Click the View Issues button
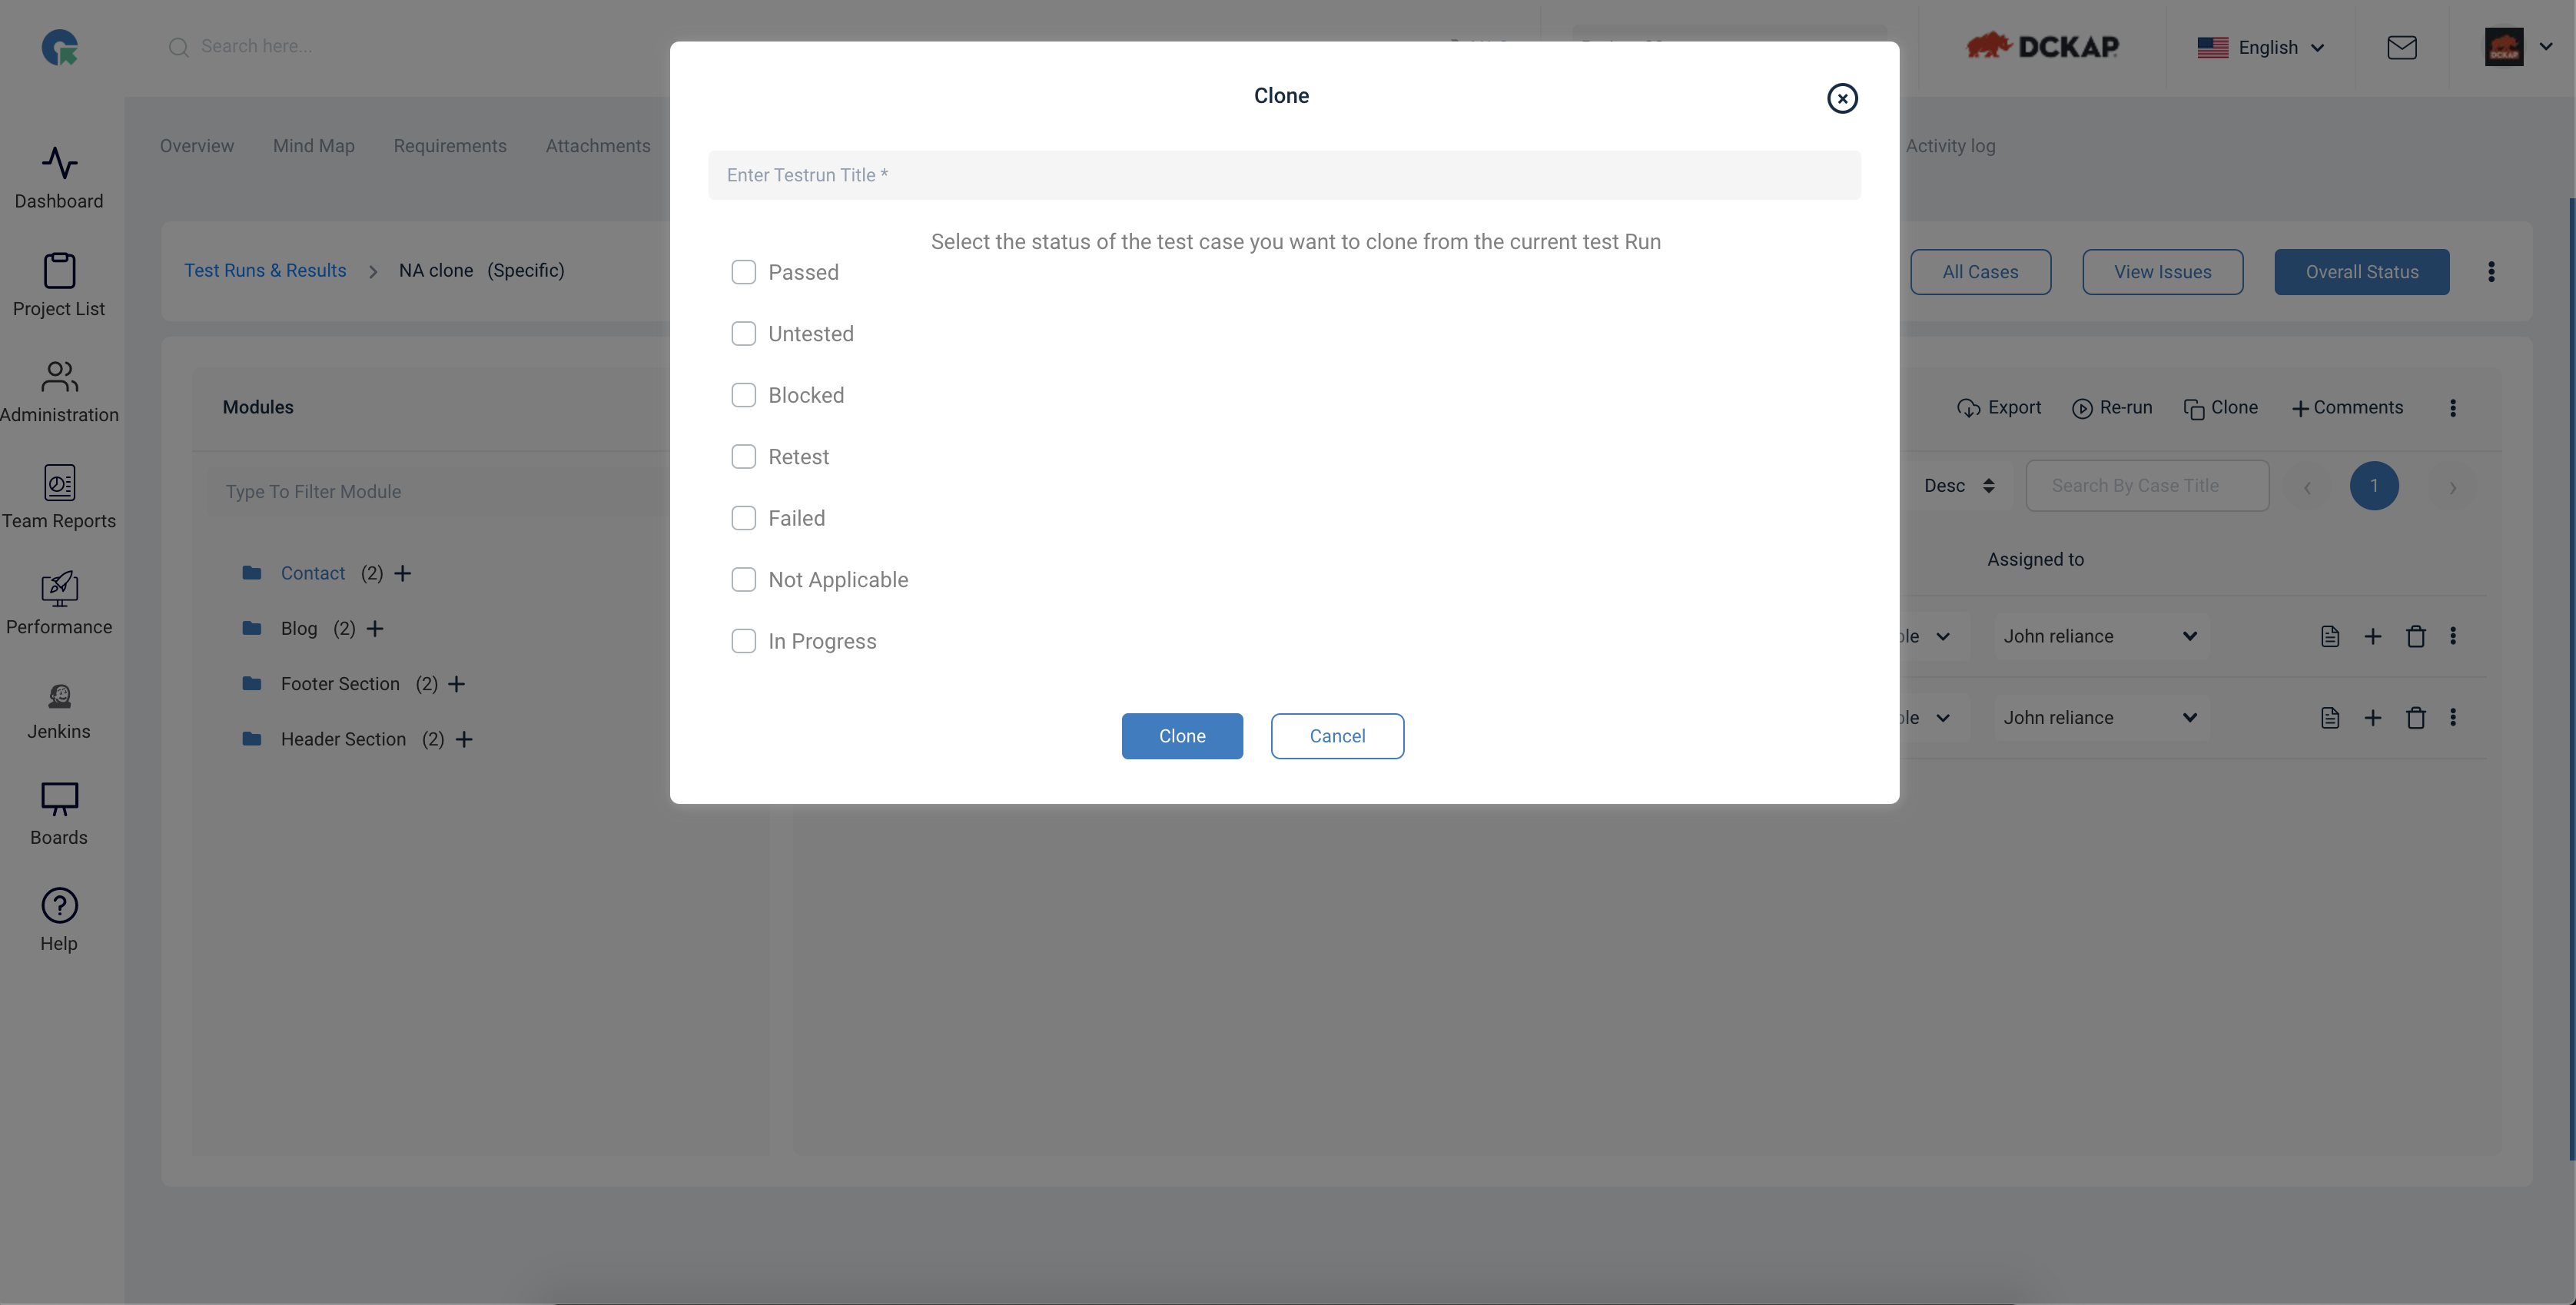The width and height of the screenshot is (2576, 1305). point(2162,272)
